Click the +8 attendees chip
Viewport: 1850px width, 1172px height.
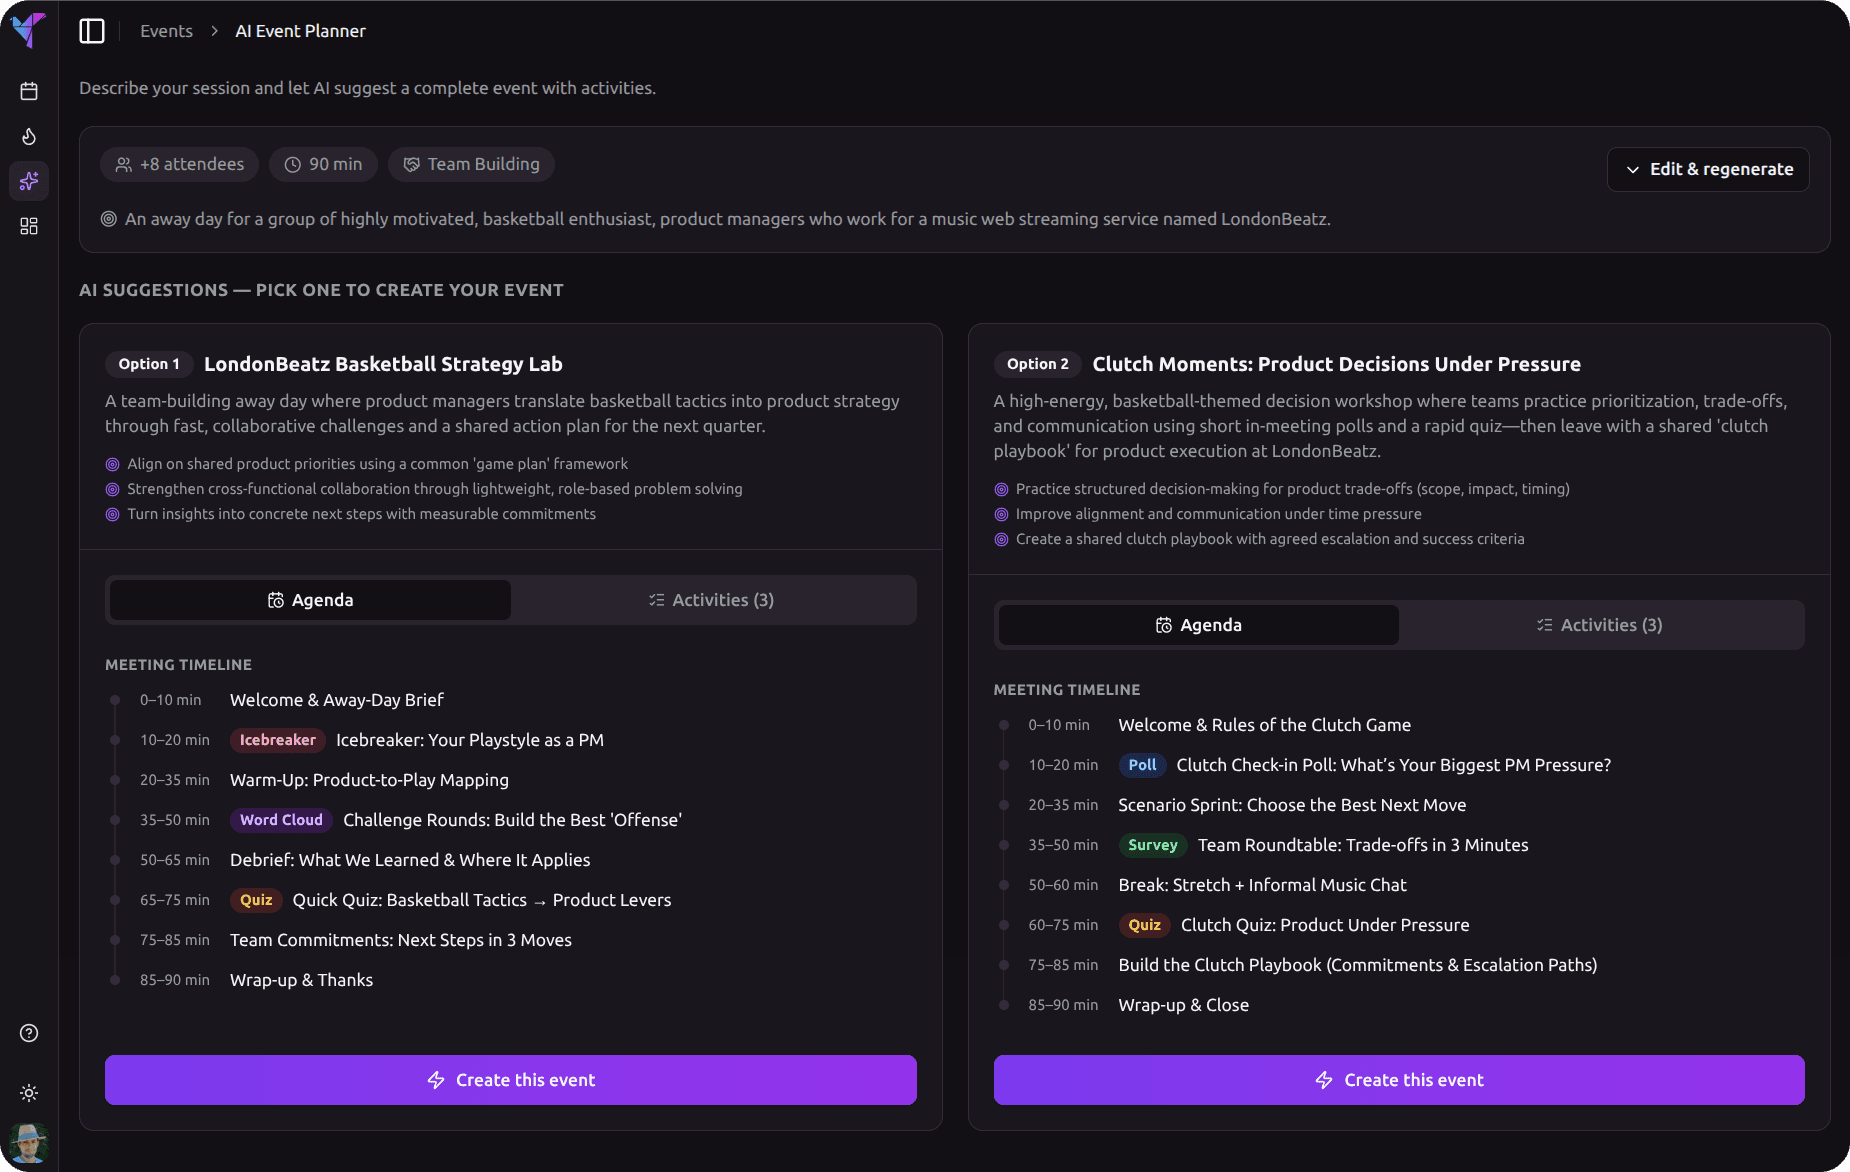pyautogui.click(x=179, y=164)
